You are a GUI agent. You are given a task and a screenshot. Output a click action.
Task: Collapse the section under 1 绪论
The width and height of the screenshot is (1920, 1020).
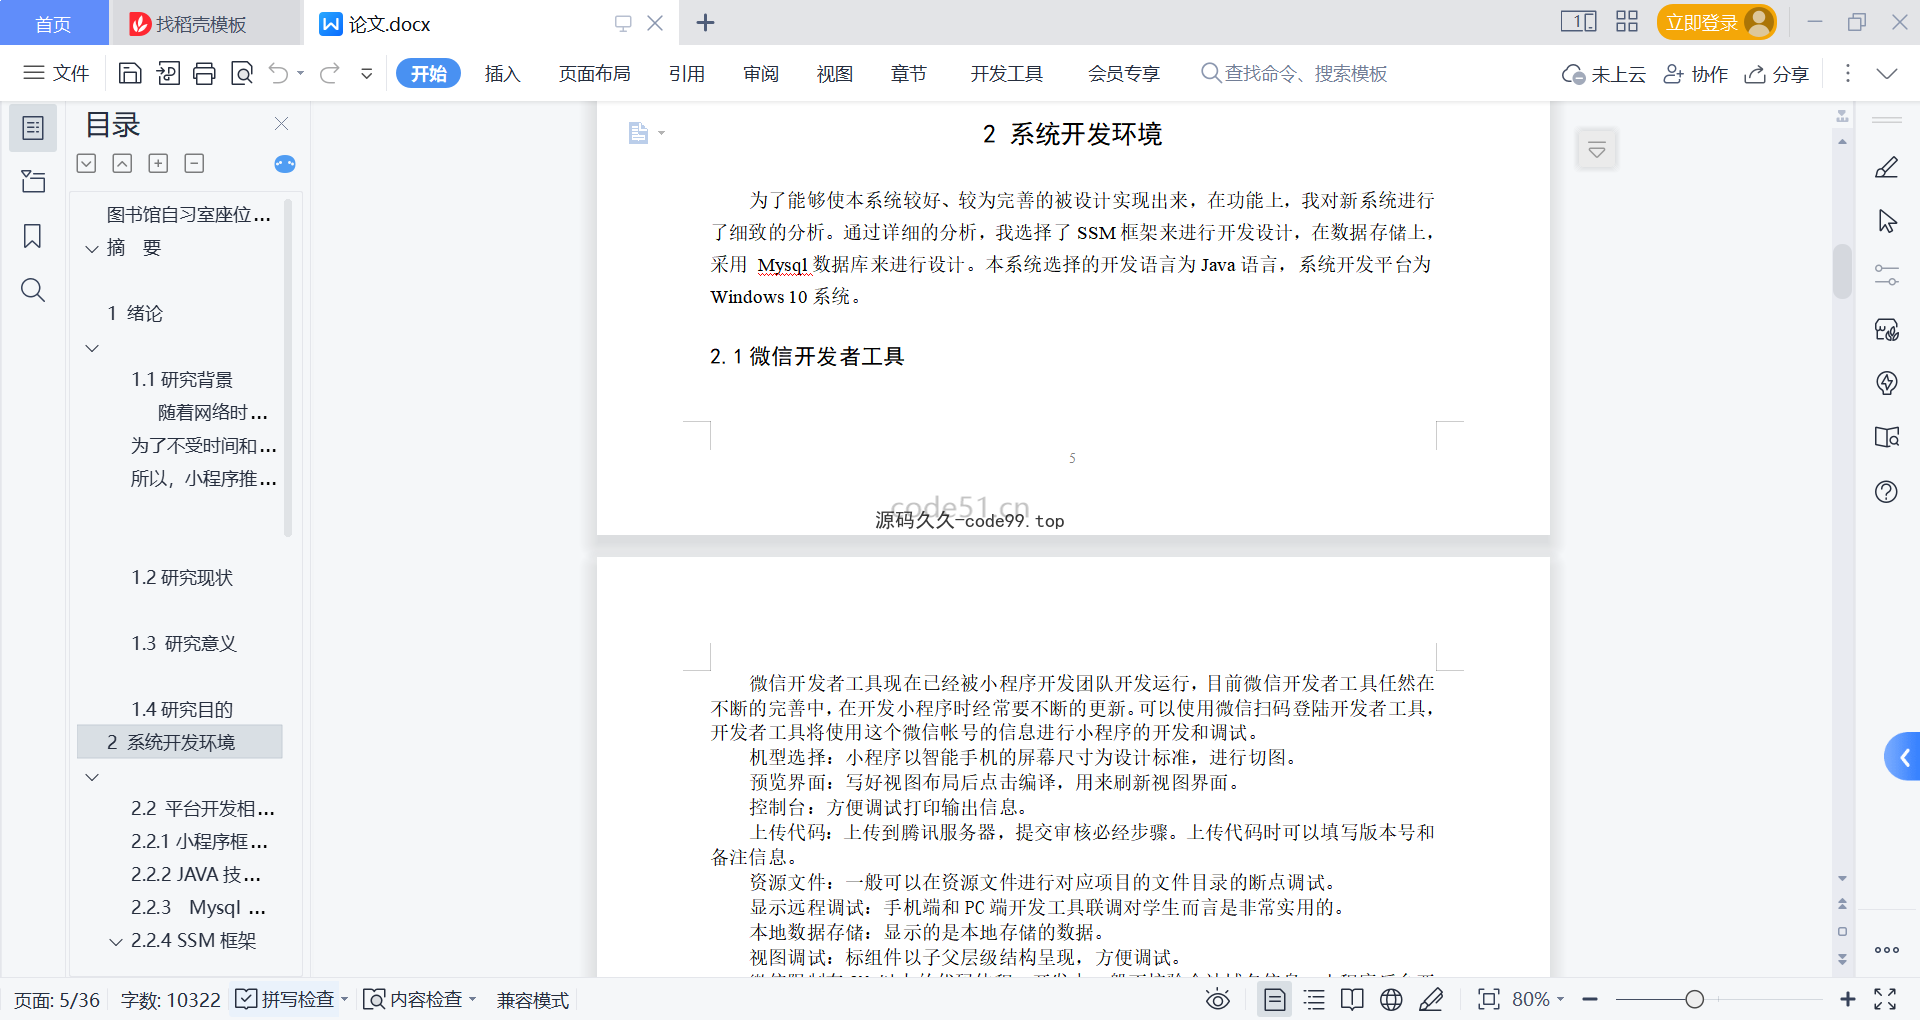click(92, 348)
